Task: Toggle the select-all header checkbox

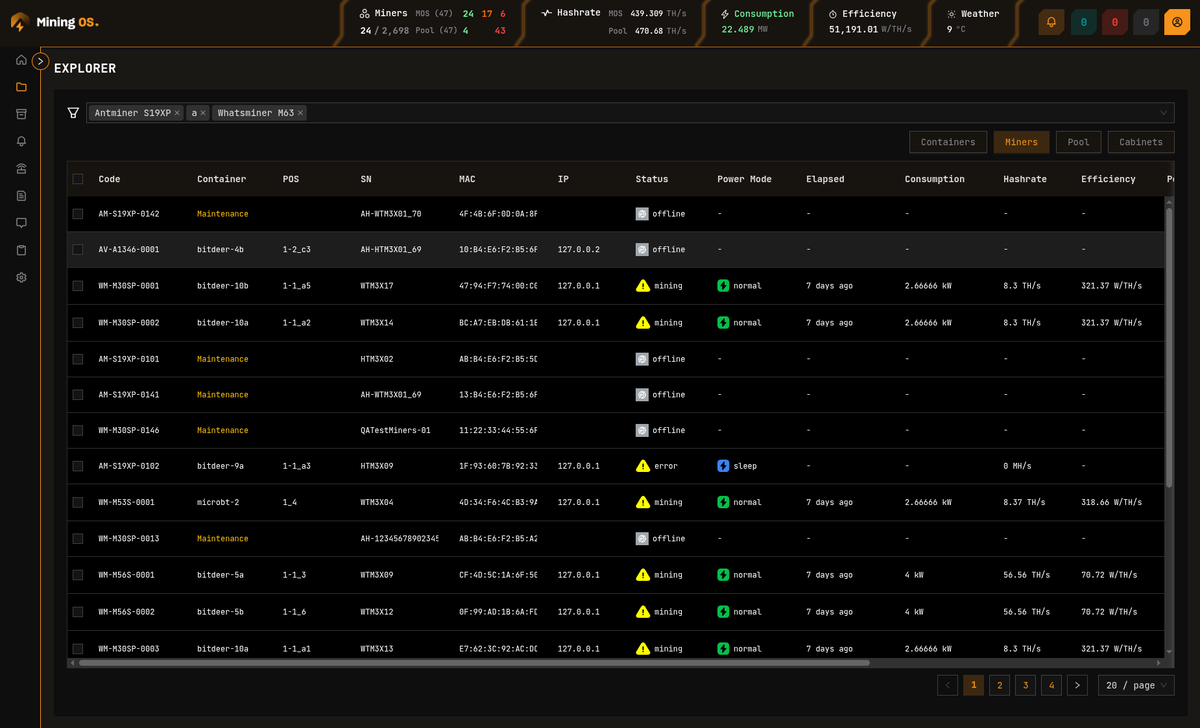Action: [x=78, y=179]
